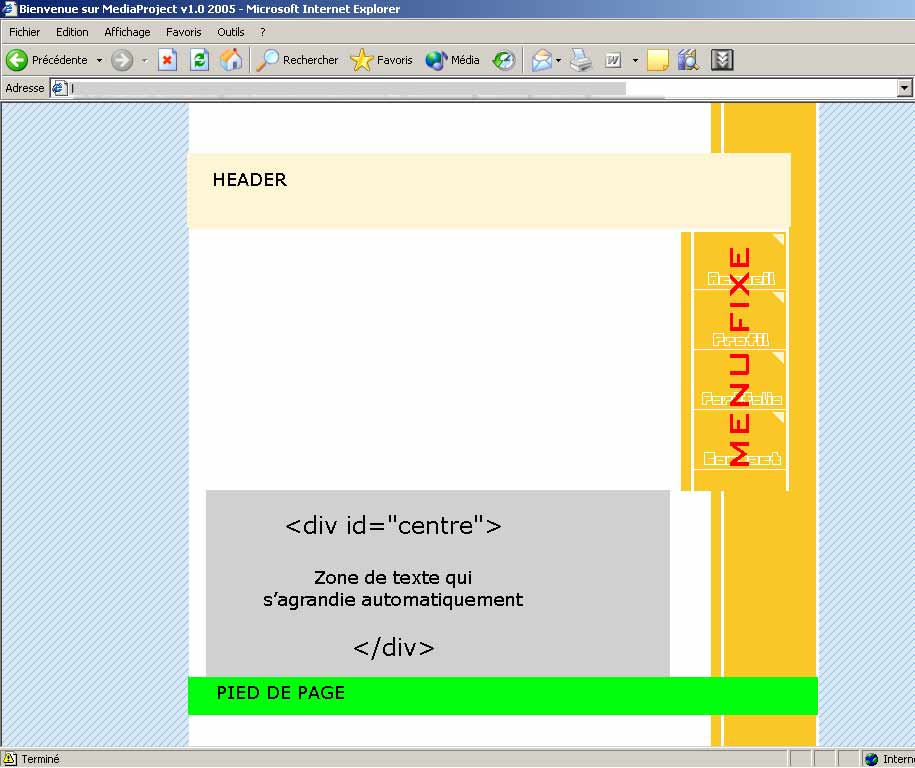Go to the home page via house icon
915x768 pixels.
pos(231,60)
